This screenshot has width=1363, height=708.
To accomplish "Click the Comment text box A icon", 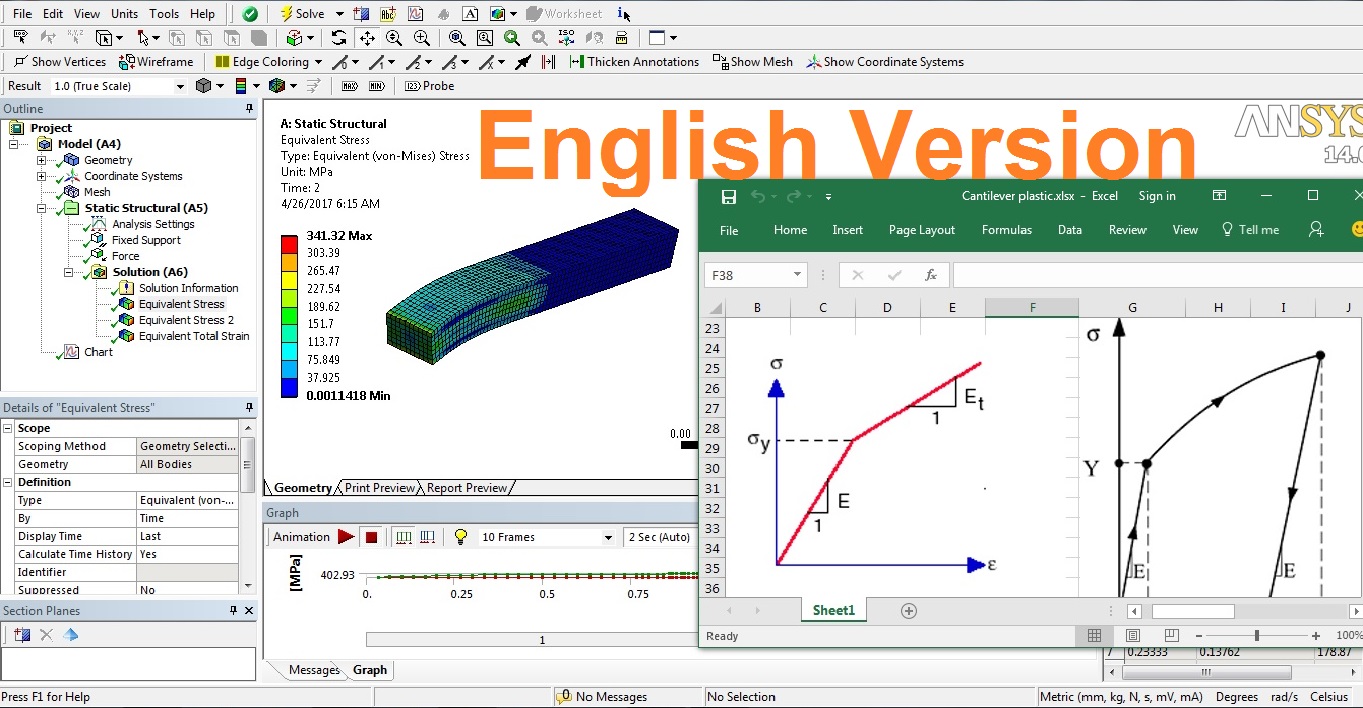I will (470, 14).
